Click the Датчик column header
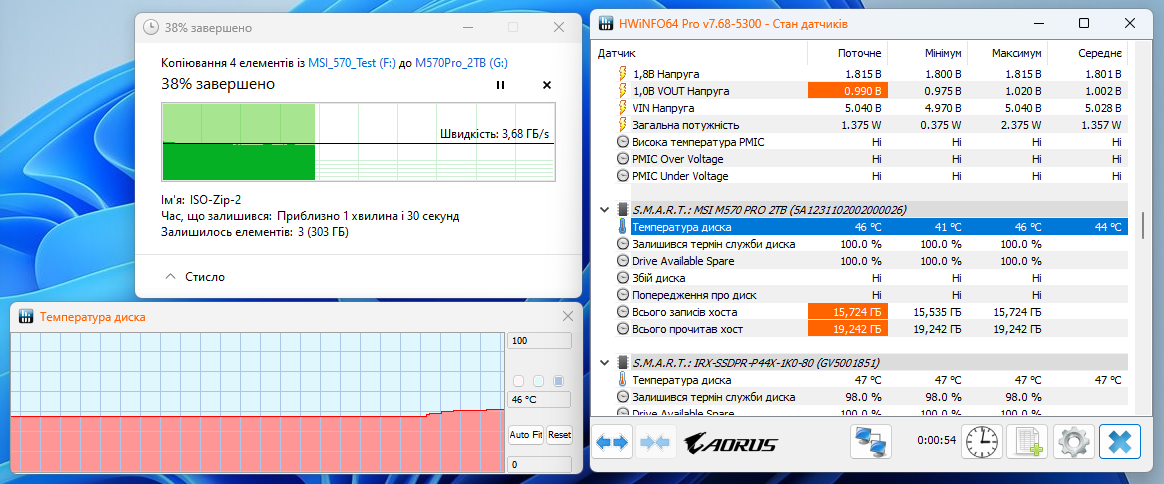Screen dimensions: 1164x484 pos(617,53)
